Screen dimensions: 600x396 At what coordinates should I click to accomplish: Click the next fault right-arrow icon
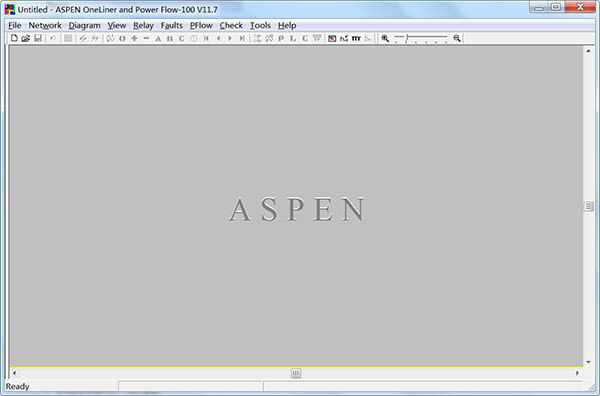pyautogui.click(x=230, y=38)
